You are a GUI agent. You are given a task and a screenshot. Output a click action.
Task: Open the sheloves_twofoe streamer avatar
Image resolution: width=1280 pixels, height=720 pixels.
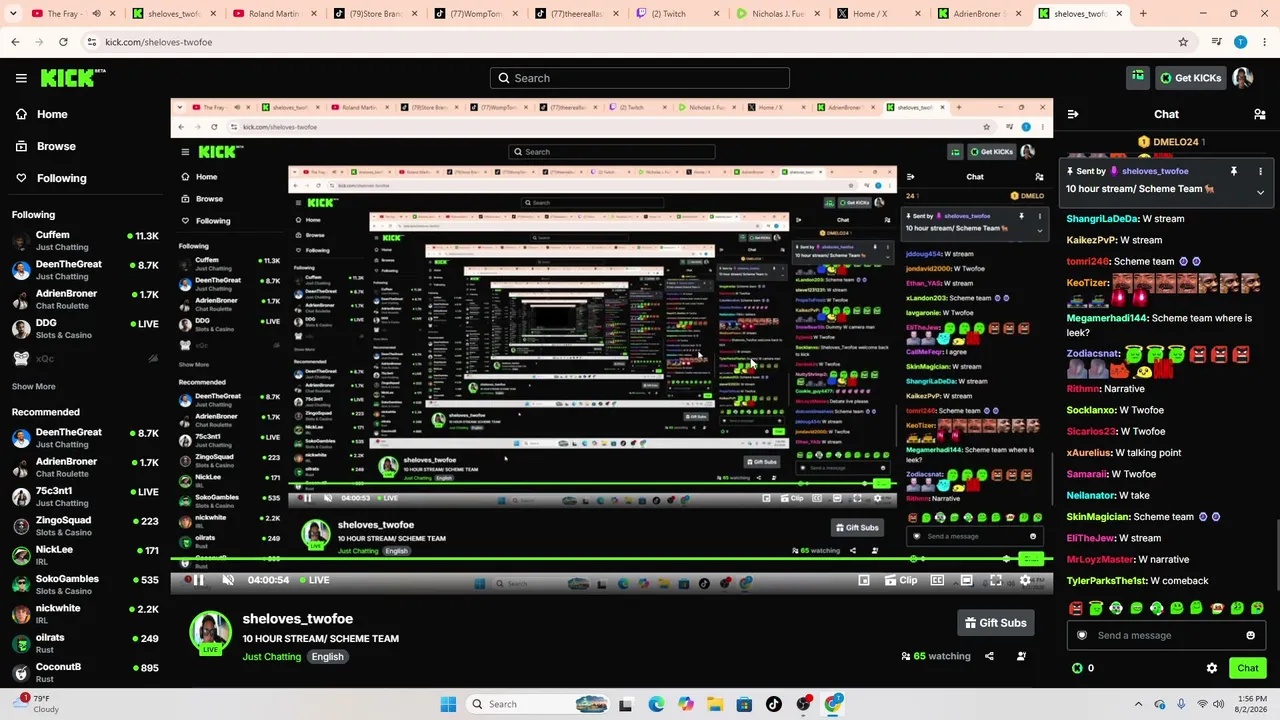(x=210, y=632)
